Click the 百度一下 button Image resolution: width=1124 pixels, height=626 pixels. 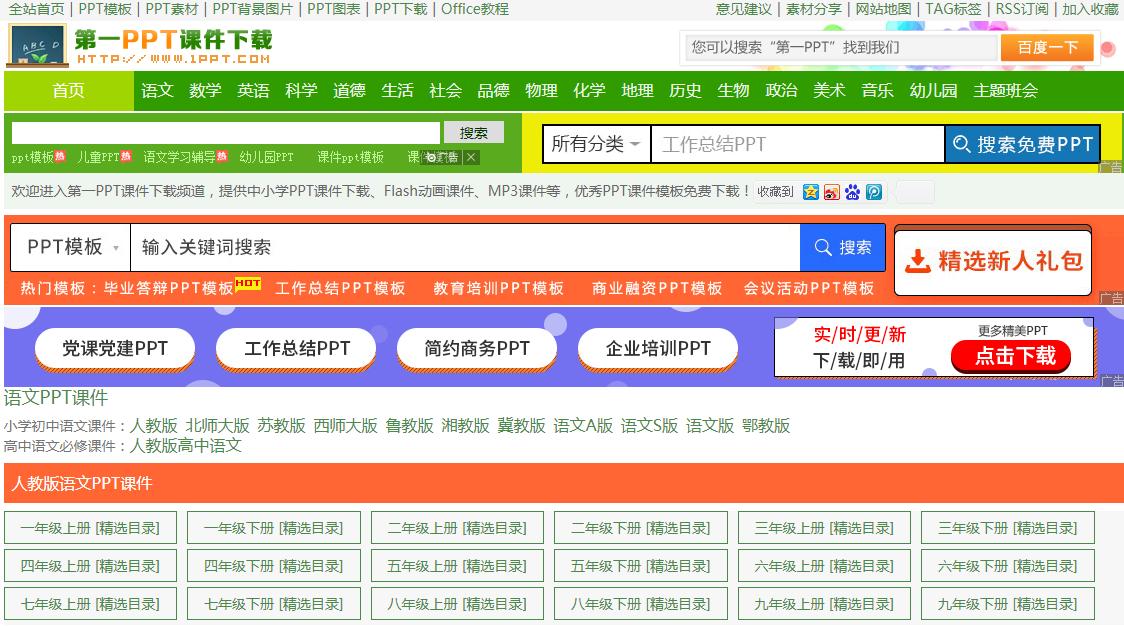[x=1046, y=46]
